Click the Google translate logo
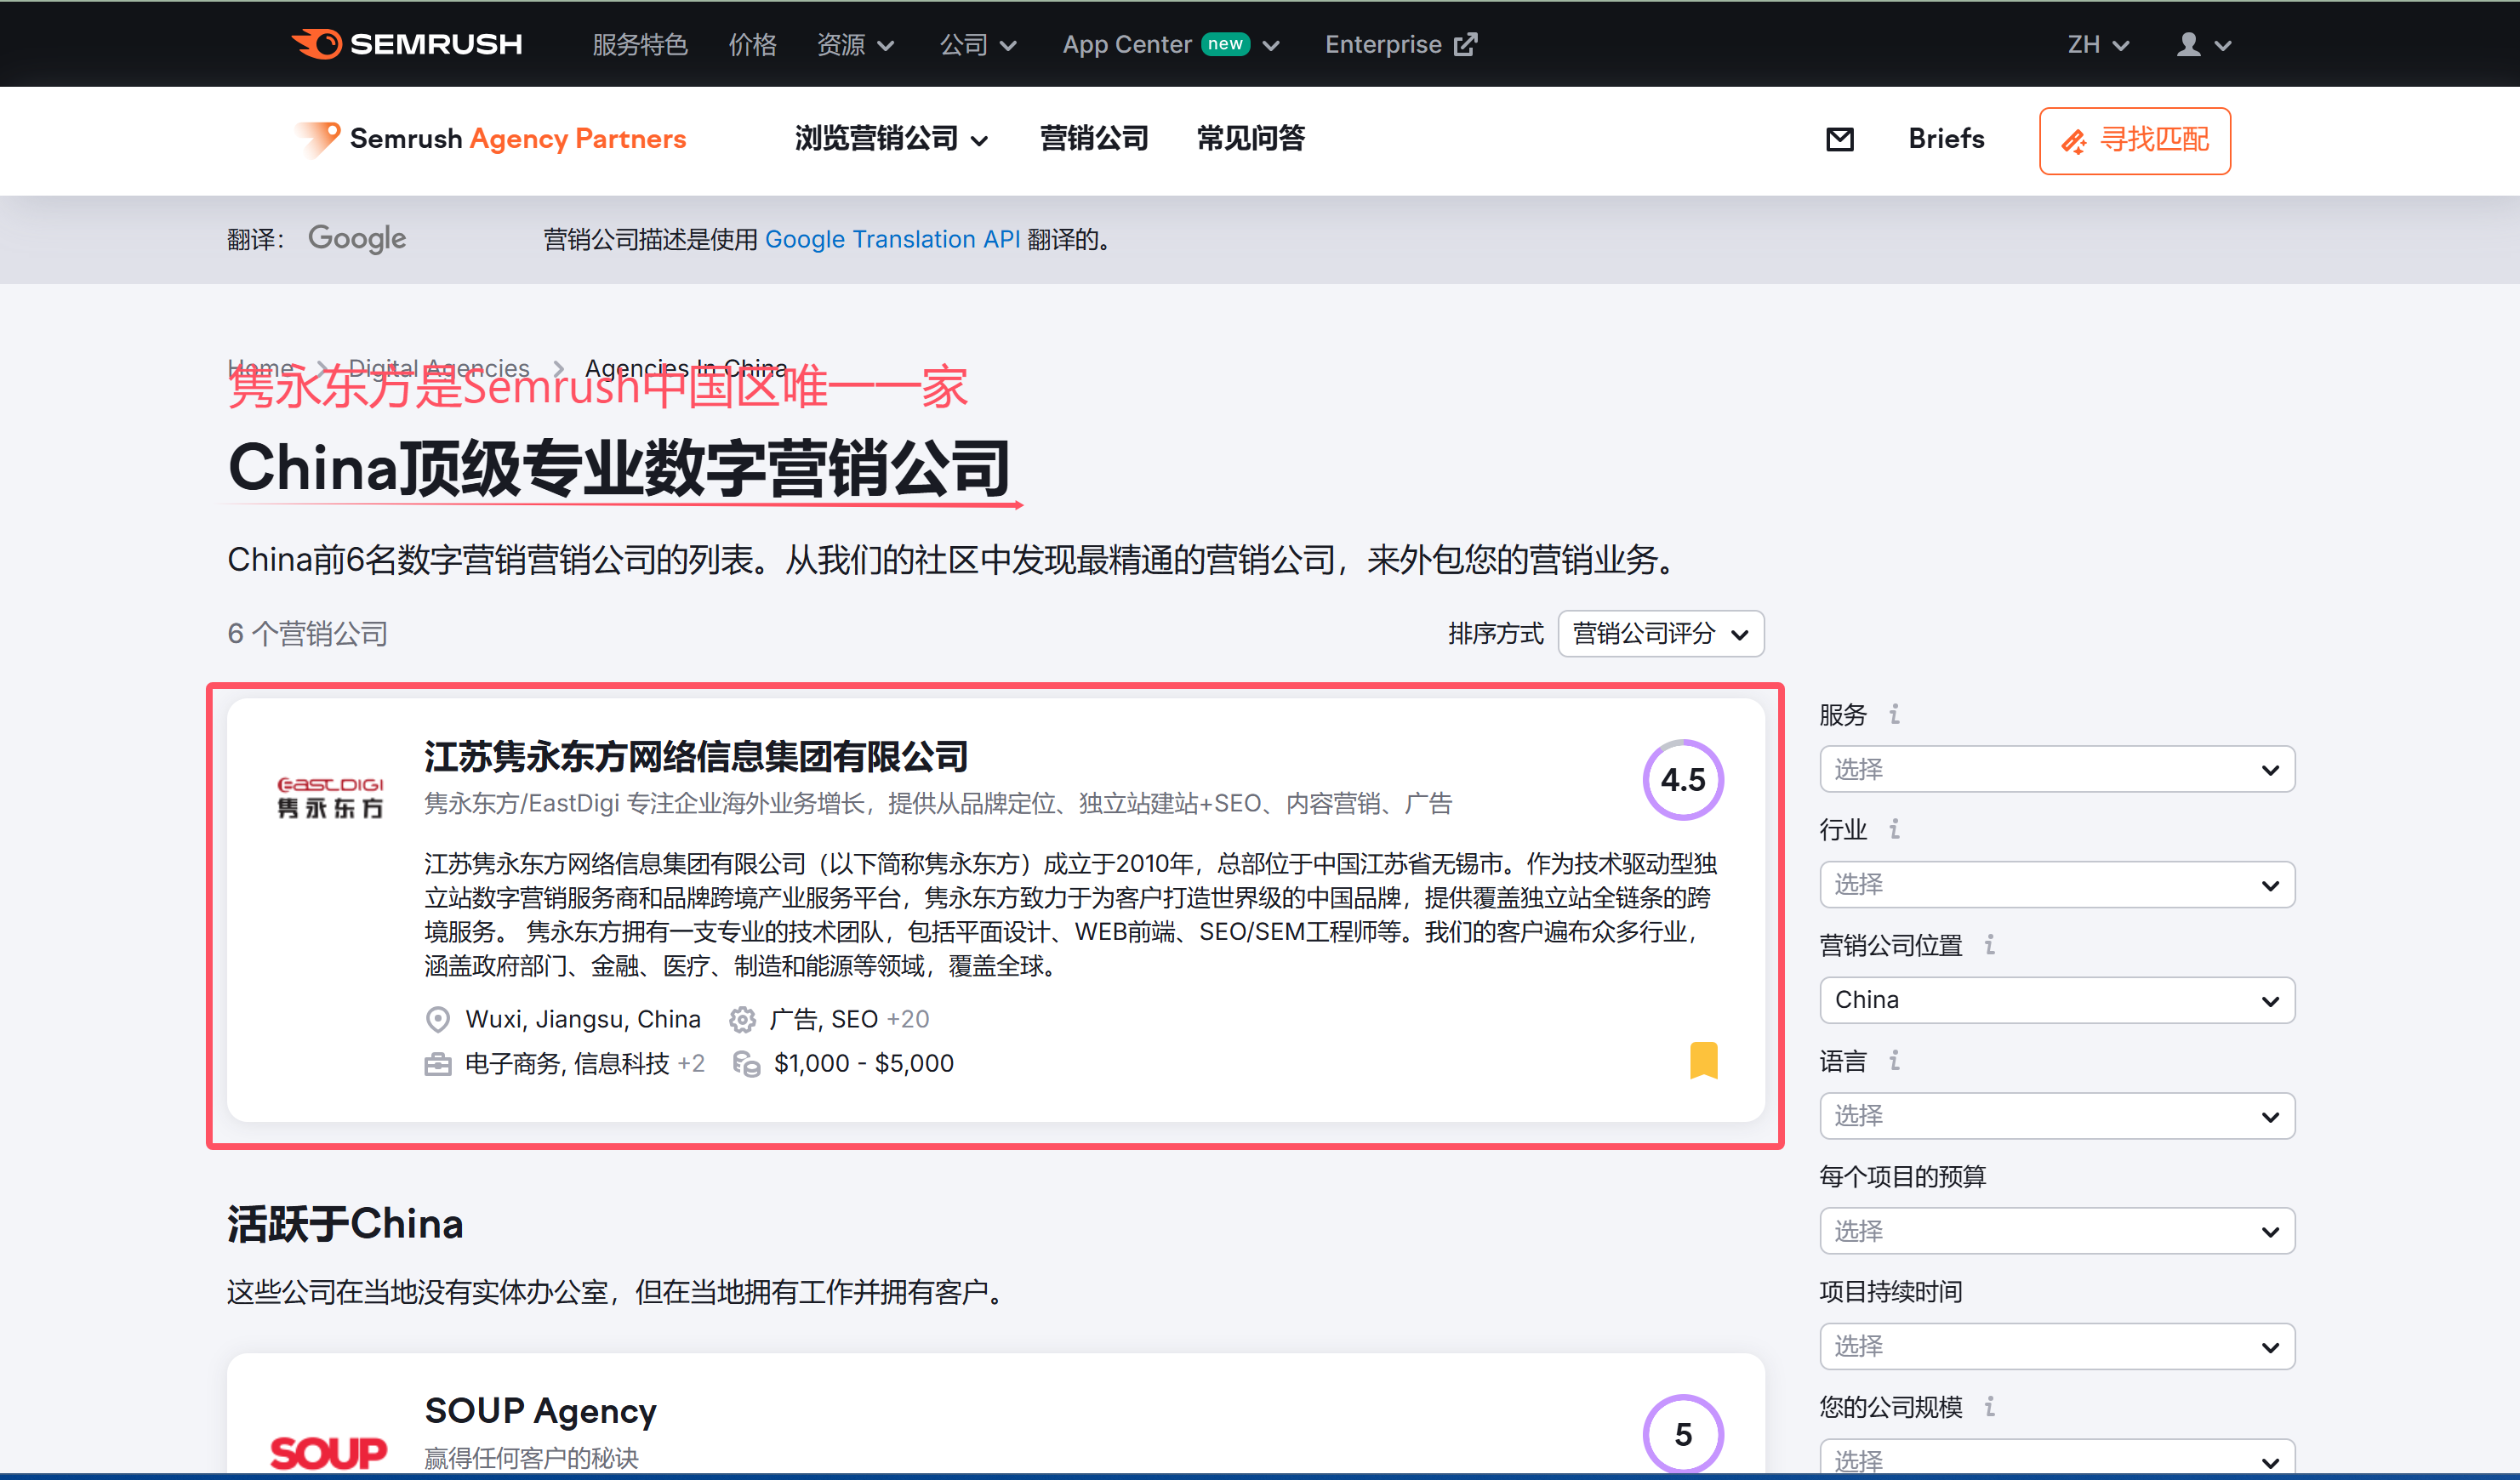 click(357, 239)
